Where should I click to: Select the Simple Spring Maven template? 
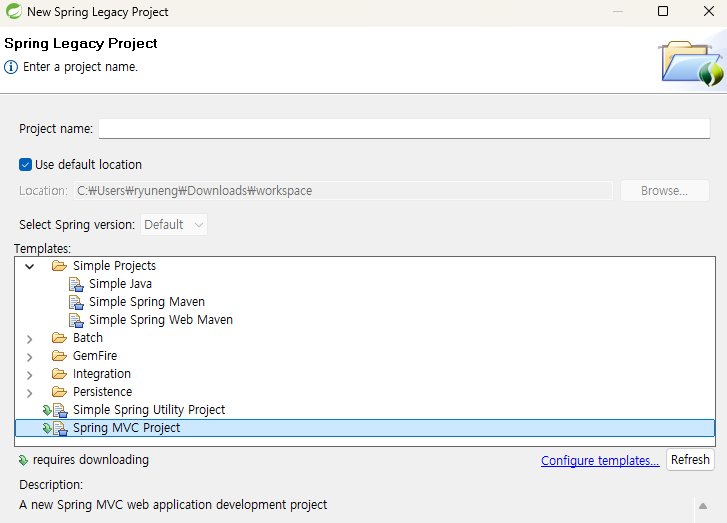(147, 302)
